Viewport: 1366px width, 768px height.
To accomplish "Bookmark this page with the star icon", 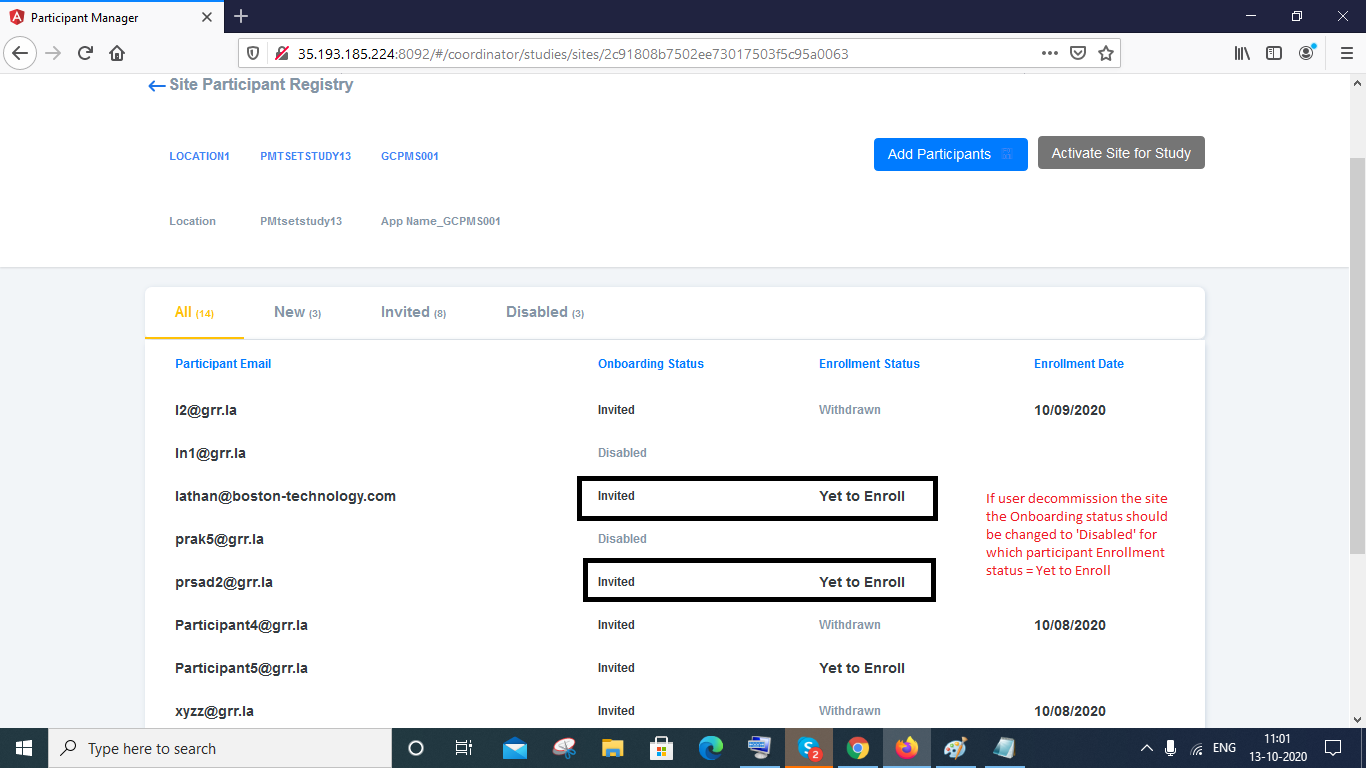I will pos(1106,53).
